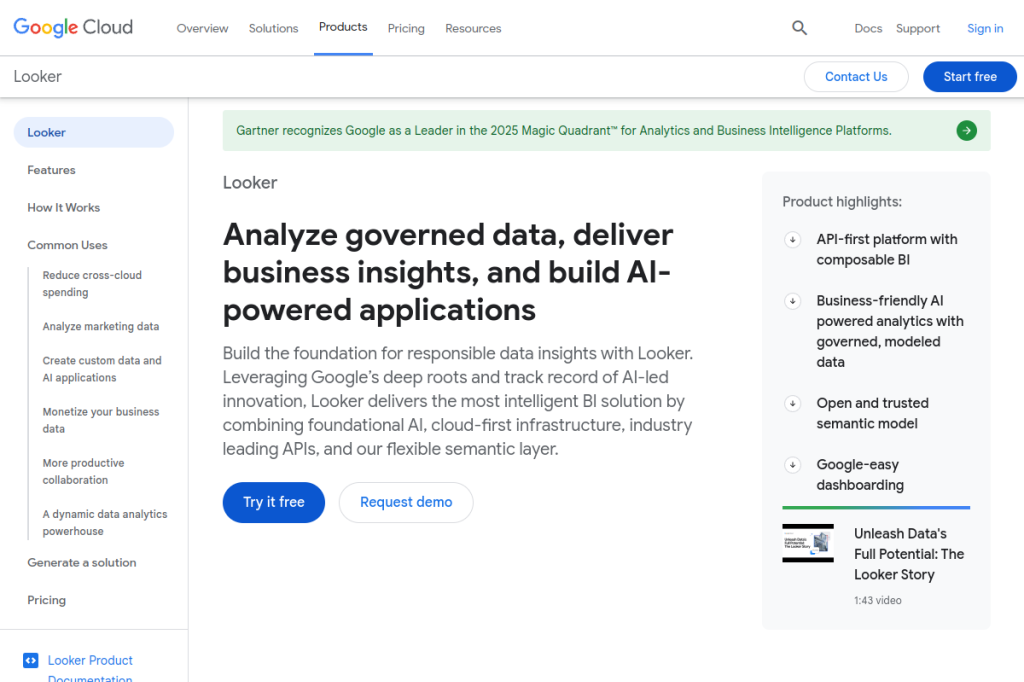Click API-first platform with composable BI text
The width and height of the screenshot is (1024, 682).
(x=887, y=250)
